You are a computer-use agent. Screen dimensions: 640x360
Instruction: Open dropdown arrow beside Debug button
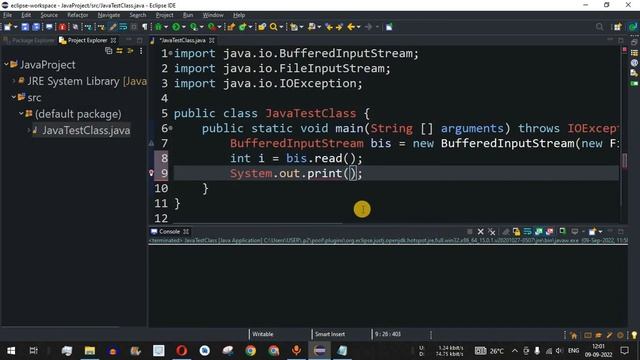click(x=166, y=27)
